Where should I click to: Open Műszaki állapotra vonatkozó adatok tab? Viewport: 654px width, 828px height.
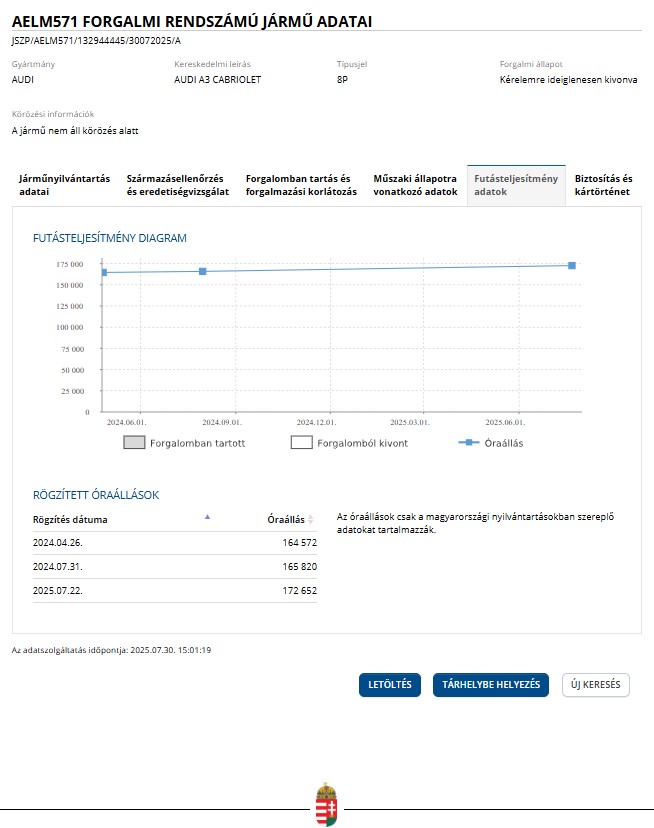click(415, 185)
